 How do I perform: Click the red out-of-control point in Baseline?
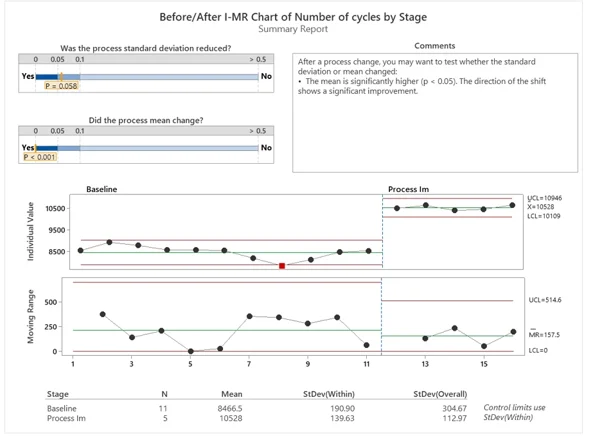pyautogui.click(x=282, y=266)
